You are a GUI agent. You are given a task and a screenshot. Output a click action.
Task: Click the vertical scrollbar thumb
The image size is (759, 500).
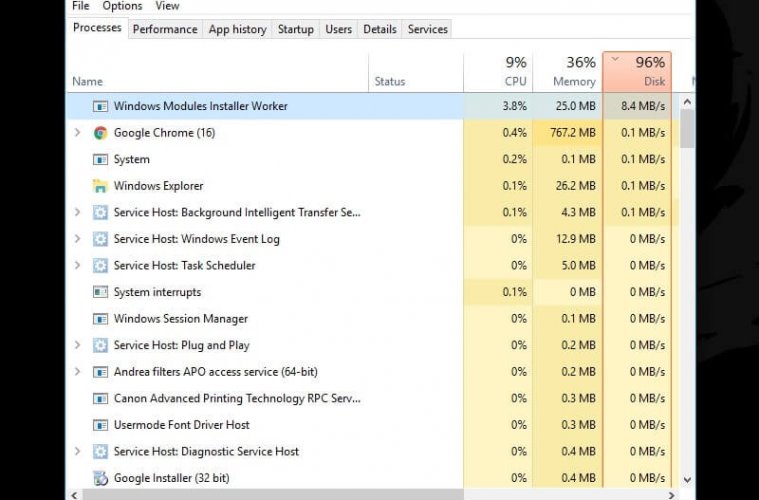click(687, 128)
